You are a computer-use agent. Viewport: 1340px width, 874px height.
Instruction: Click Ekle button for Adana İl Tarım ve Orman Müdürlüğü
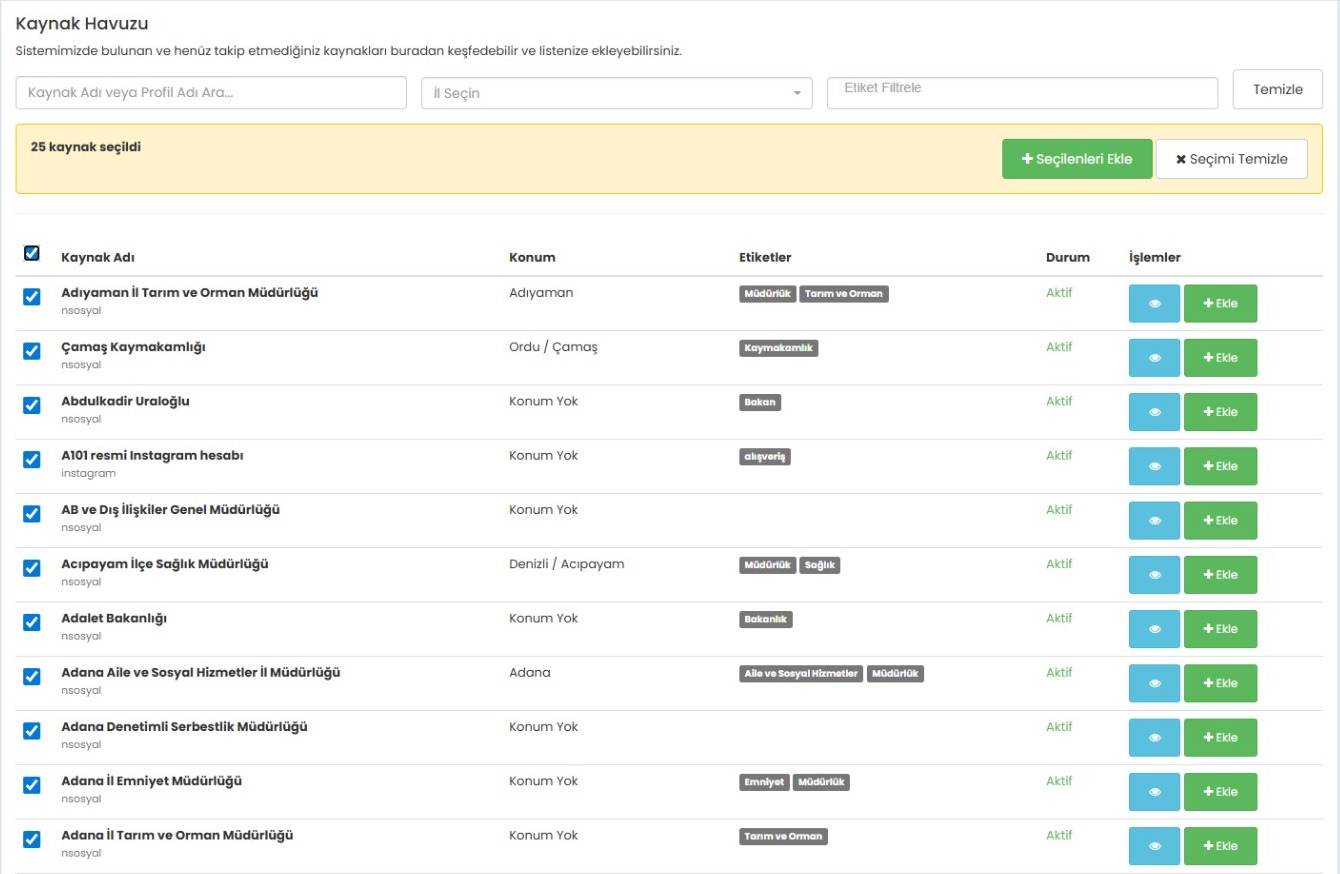[x=1220, y=846]
